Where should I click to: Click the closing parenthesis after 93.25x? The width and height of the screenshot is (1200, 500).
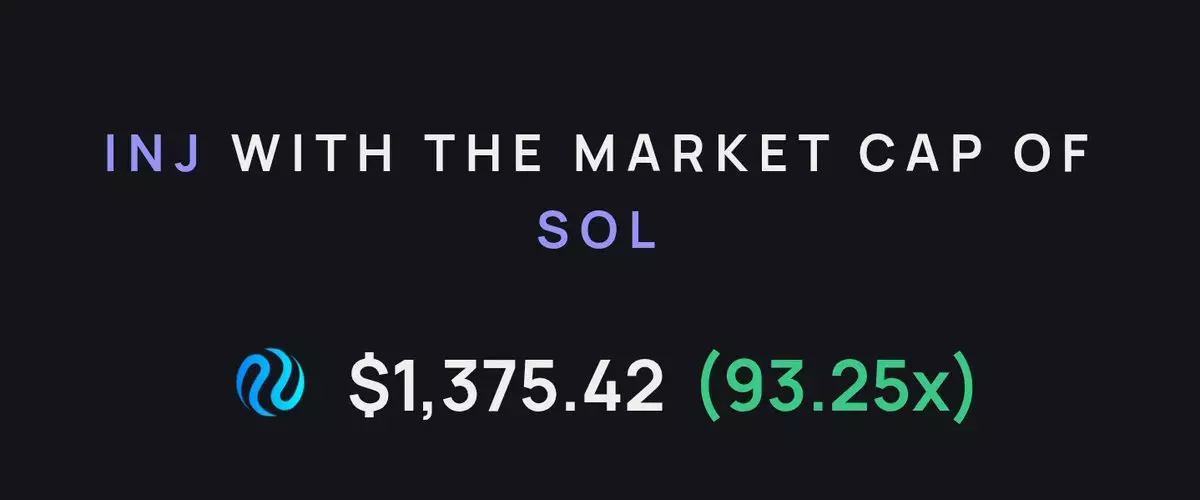pyautogui.click(x=962, y=388)
